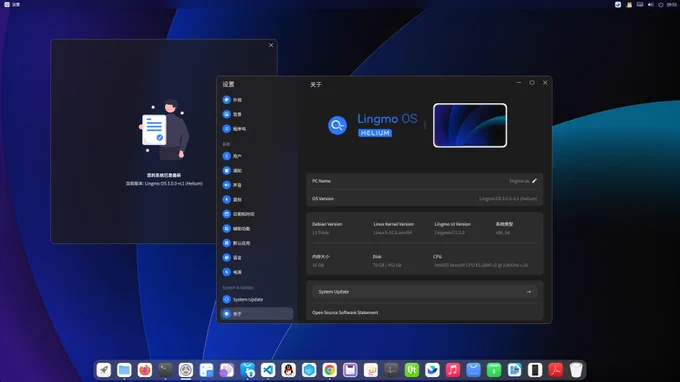Open the terminal from the dock

point(165,370)
